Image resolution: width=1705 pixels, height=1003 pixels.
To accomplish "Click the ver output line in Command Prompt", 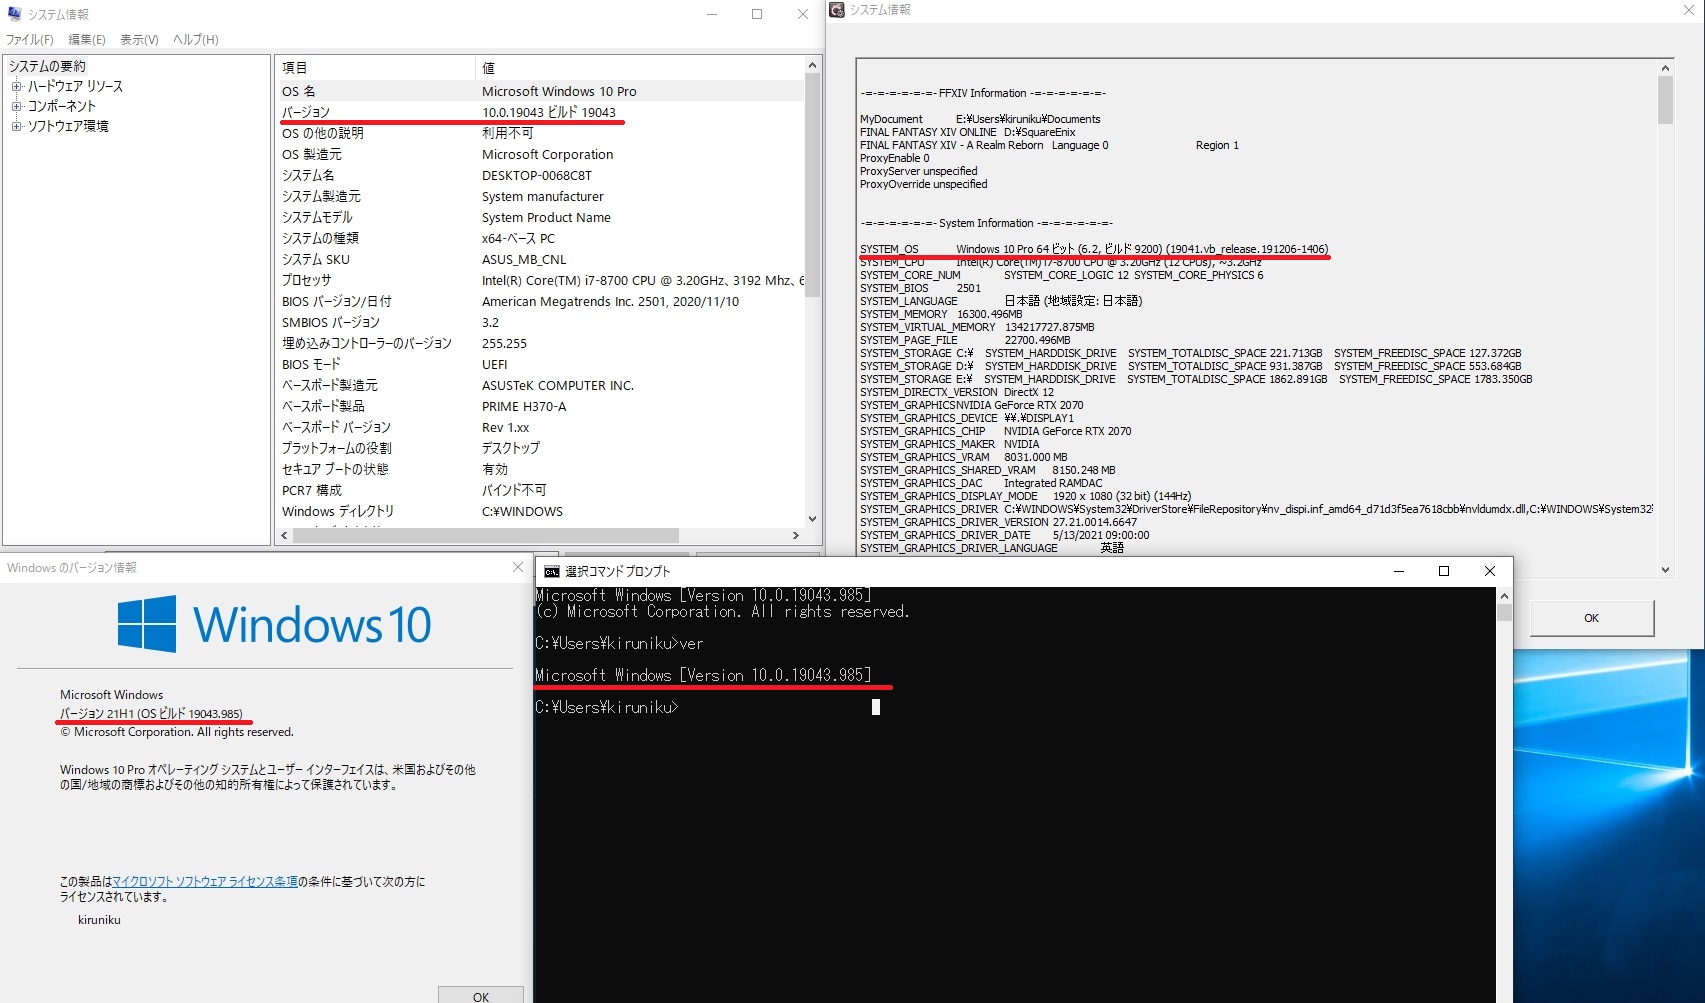I will tap(703, 675).
